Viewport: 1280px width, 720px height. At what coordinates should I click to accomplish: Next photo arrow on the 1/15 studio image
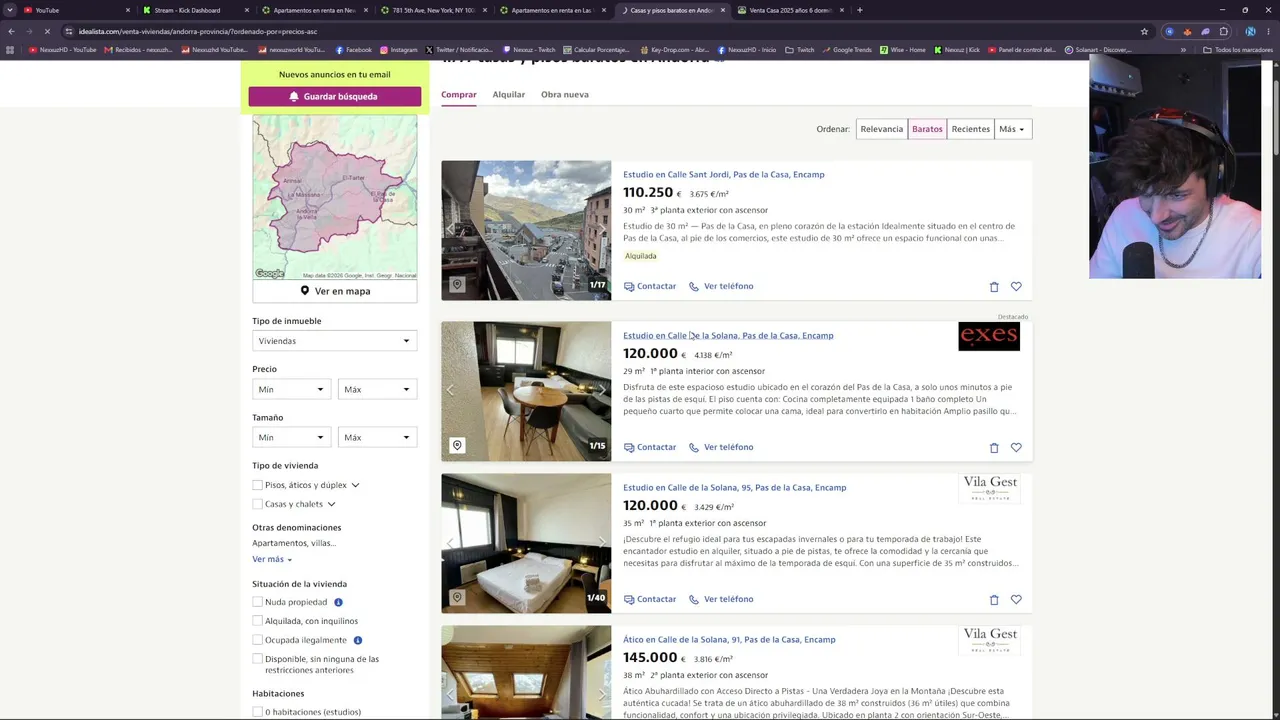click(x=601, y=391)
